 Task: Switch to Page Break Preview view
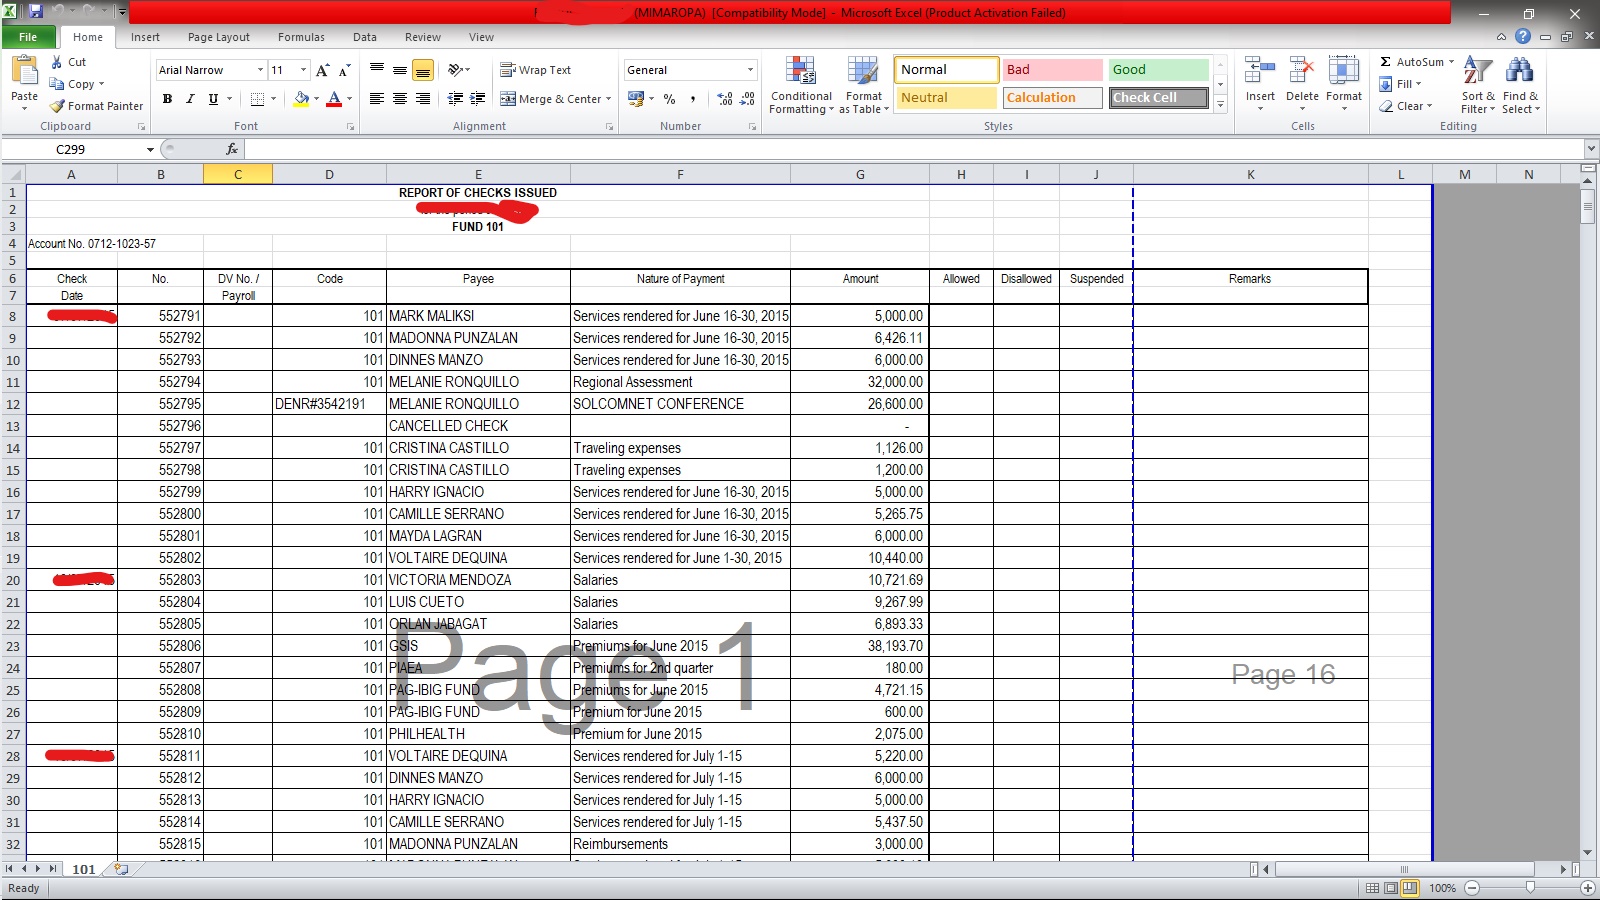tap(1410, 888)
